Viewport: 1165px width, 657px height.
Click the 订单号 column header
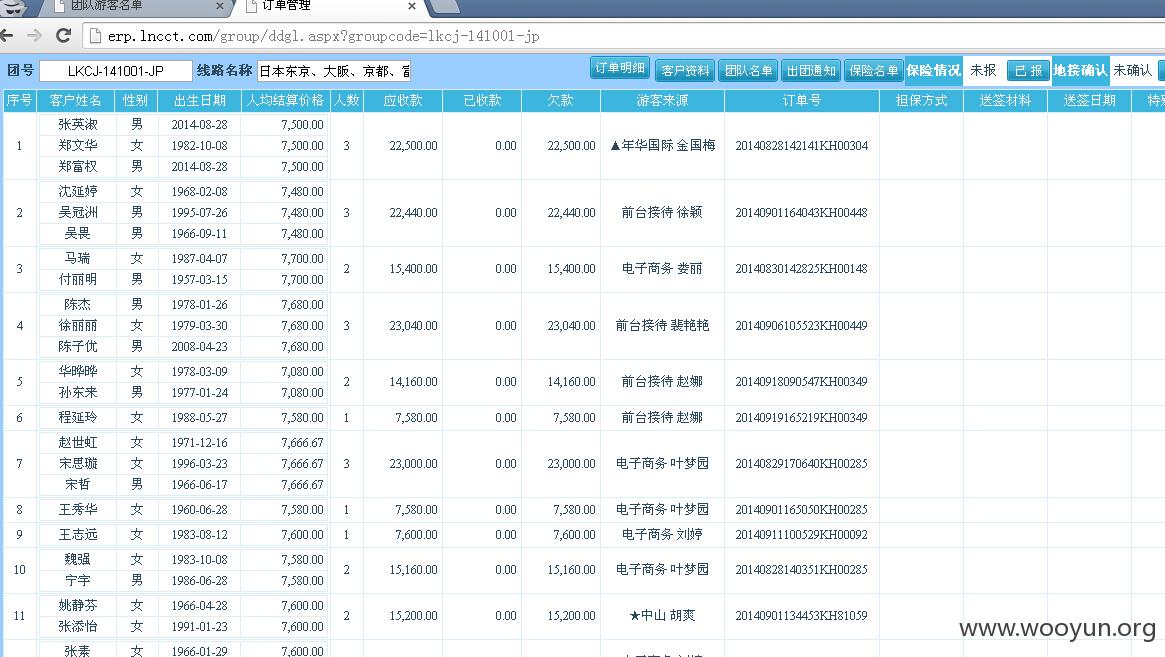pyautogui.click(x=801, y=100)
